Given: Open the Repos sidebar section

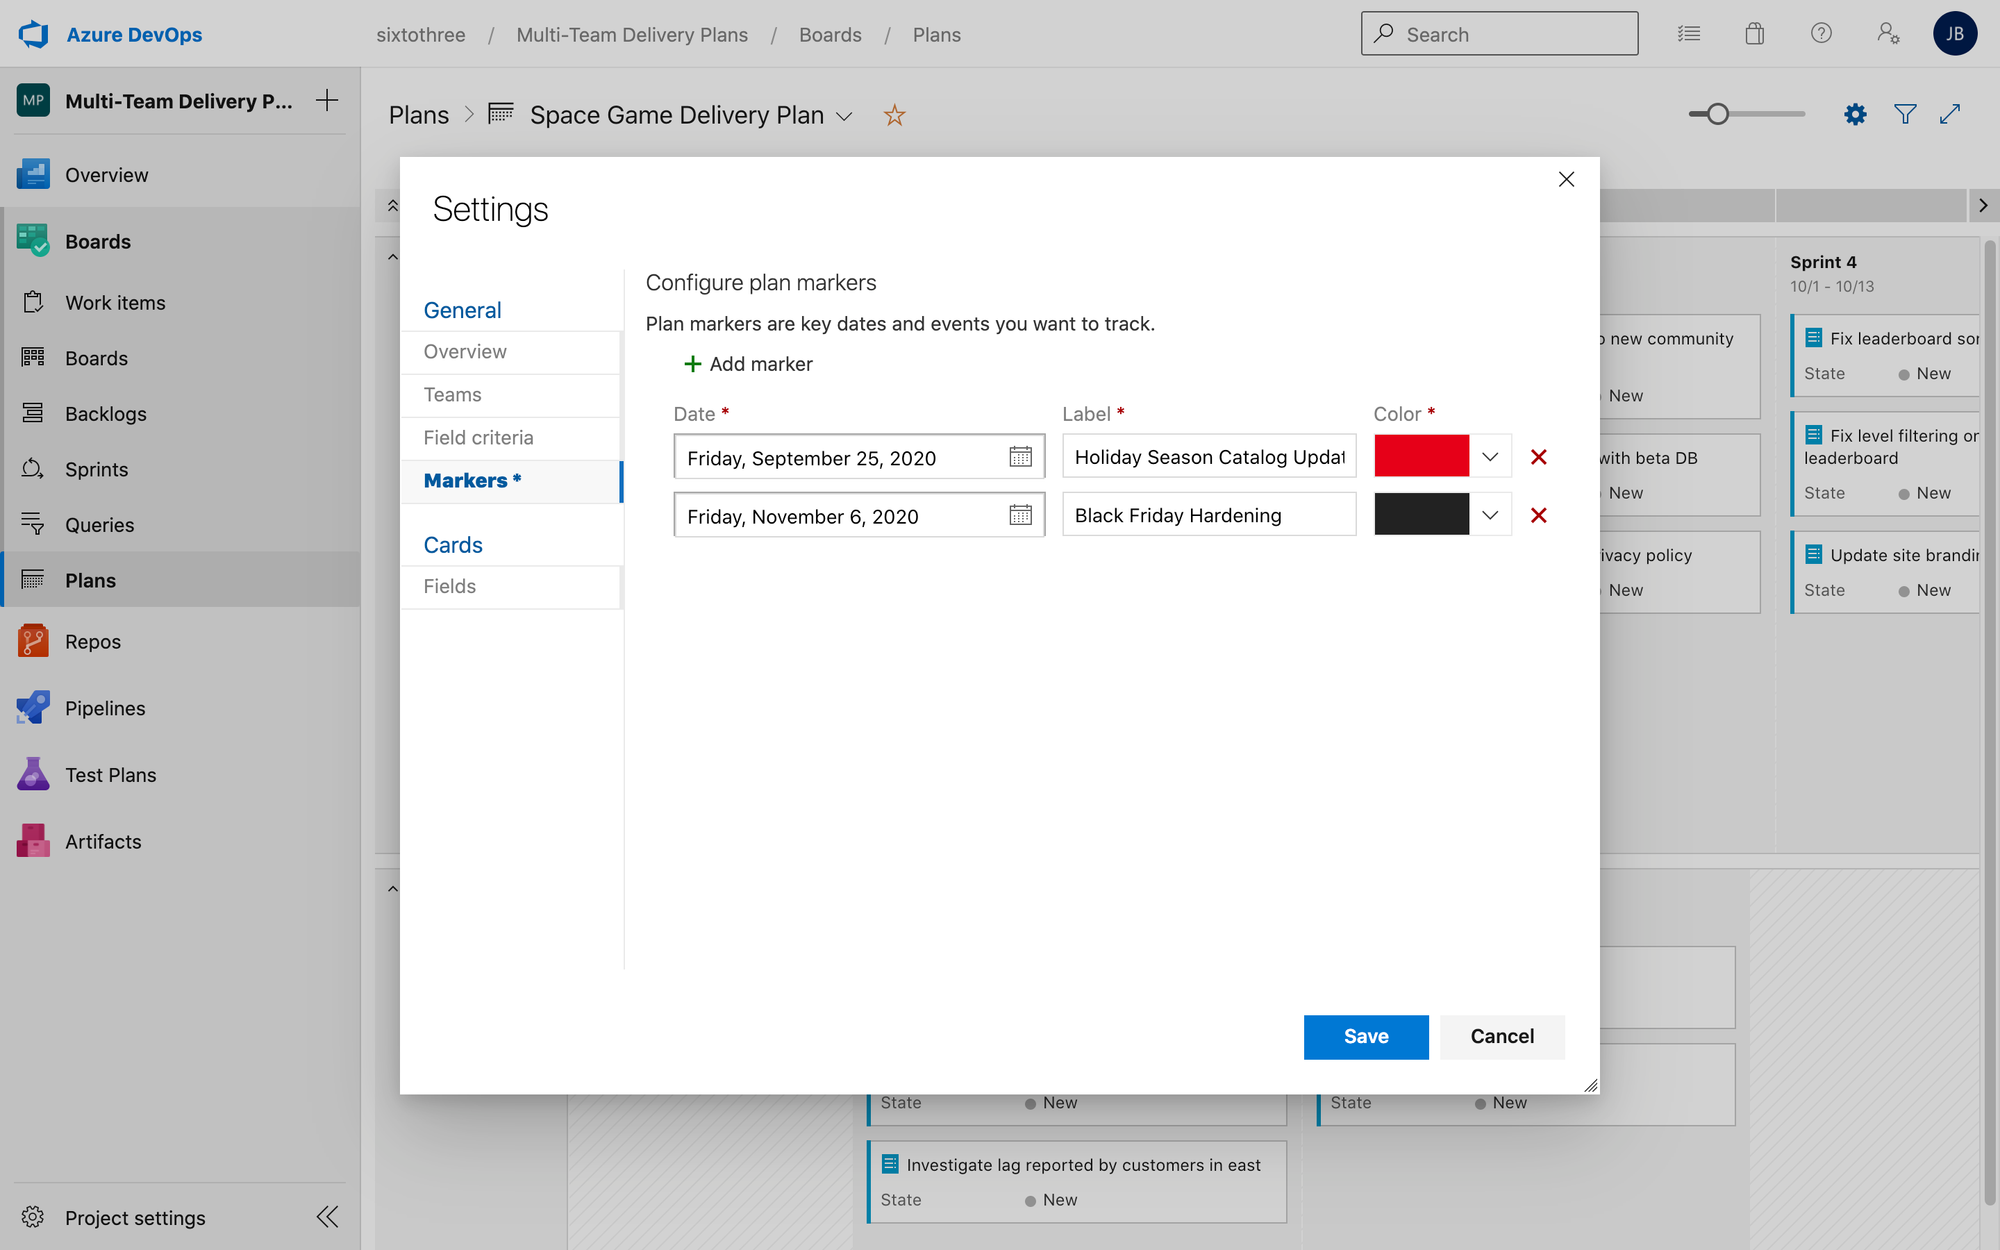Looking at the screenshot, I should (92, 642).
